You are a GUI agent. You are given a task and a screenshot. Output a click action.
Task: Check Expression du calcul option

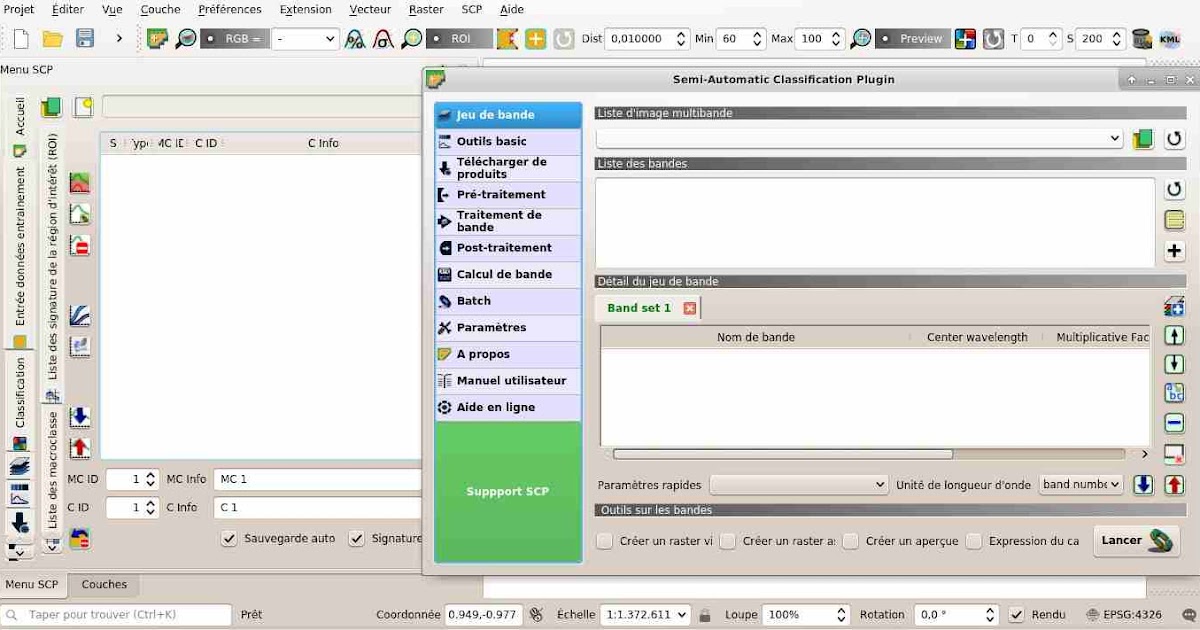(x=974, y=541)
